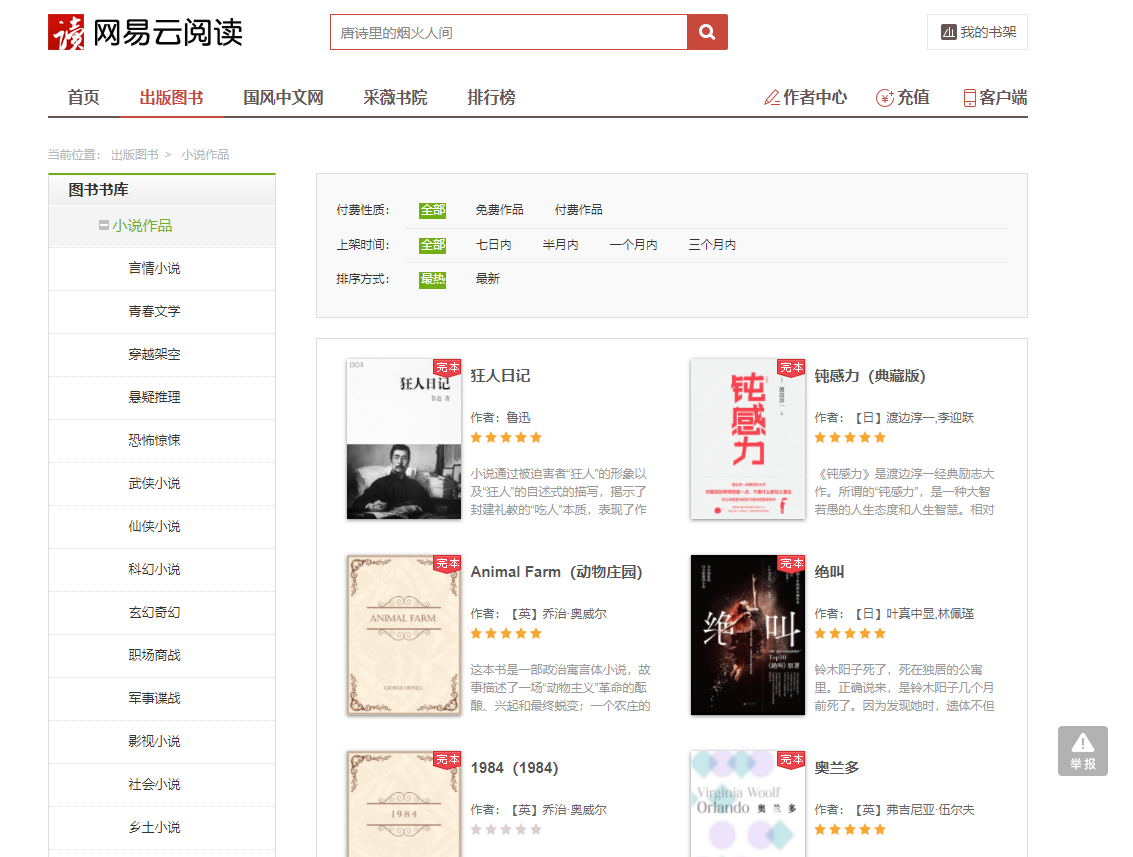Open 恐怖惊悚 category
The width and height of the screenshot is (1133, 857).
155,441
